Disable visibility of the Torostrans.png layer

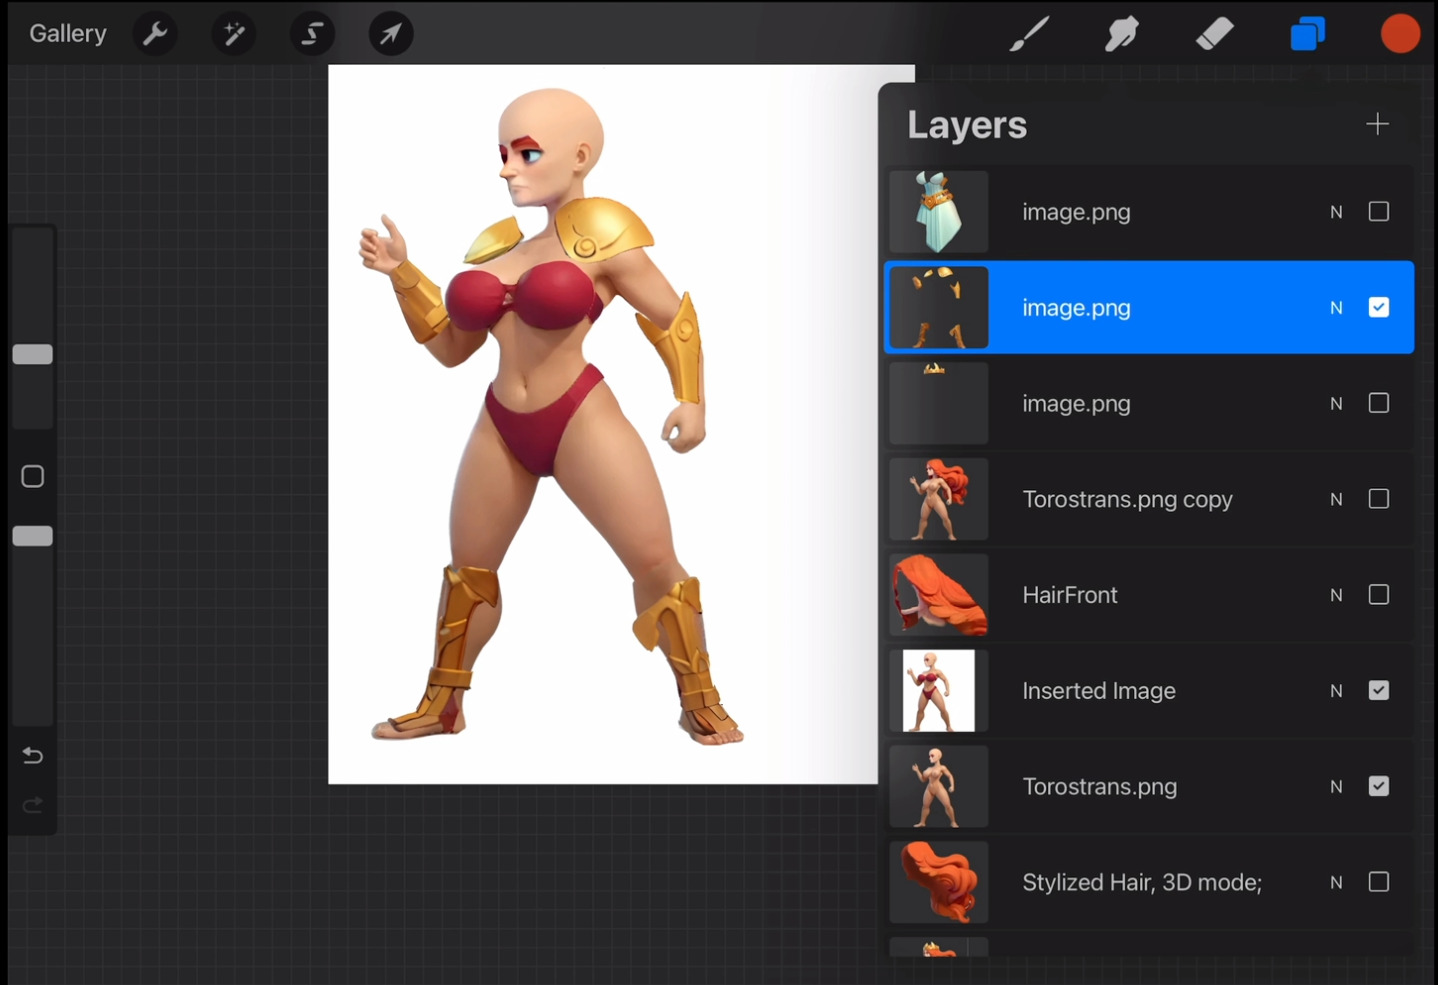(1379, 786)
